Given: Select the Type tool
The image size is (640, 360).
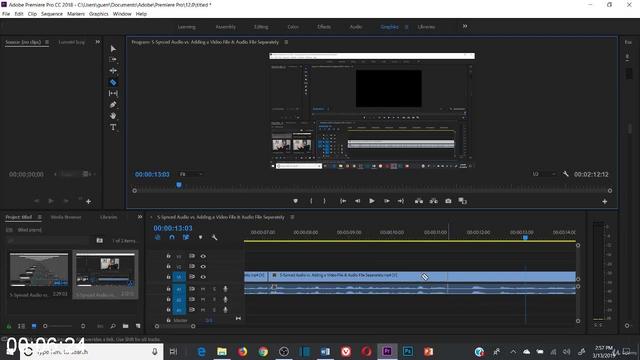Looking at the screenshot, I should 113,127.
